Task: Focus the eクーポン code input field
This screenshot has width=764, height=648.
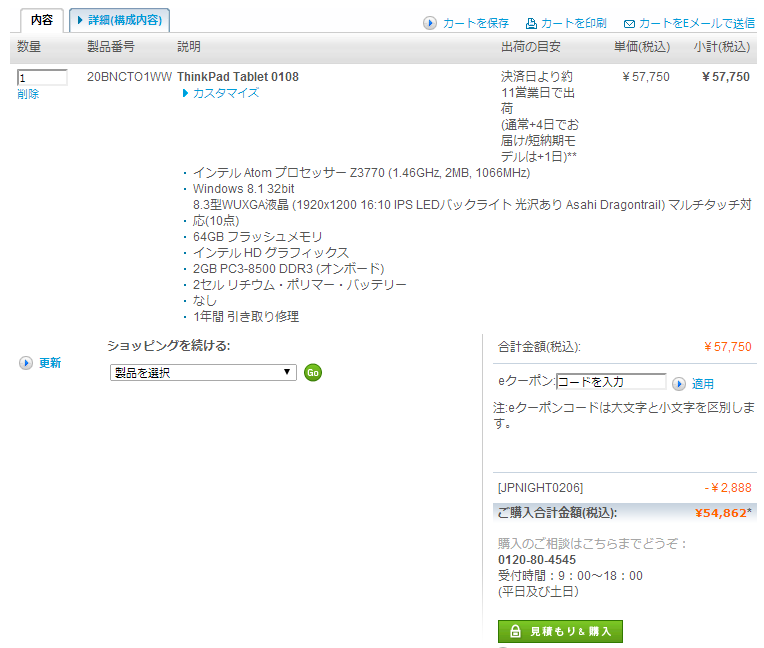Action: (x=610, y=382)
